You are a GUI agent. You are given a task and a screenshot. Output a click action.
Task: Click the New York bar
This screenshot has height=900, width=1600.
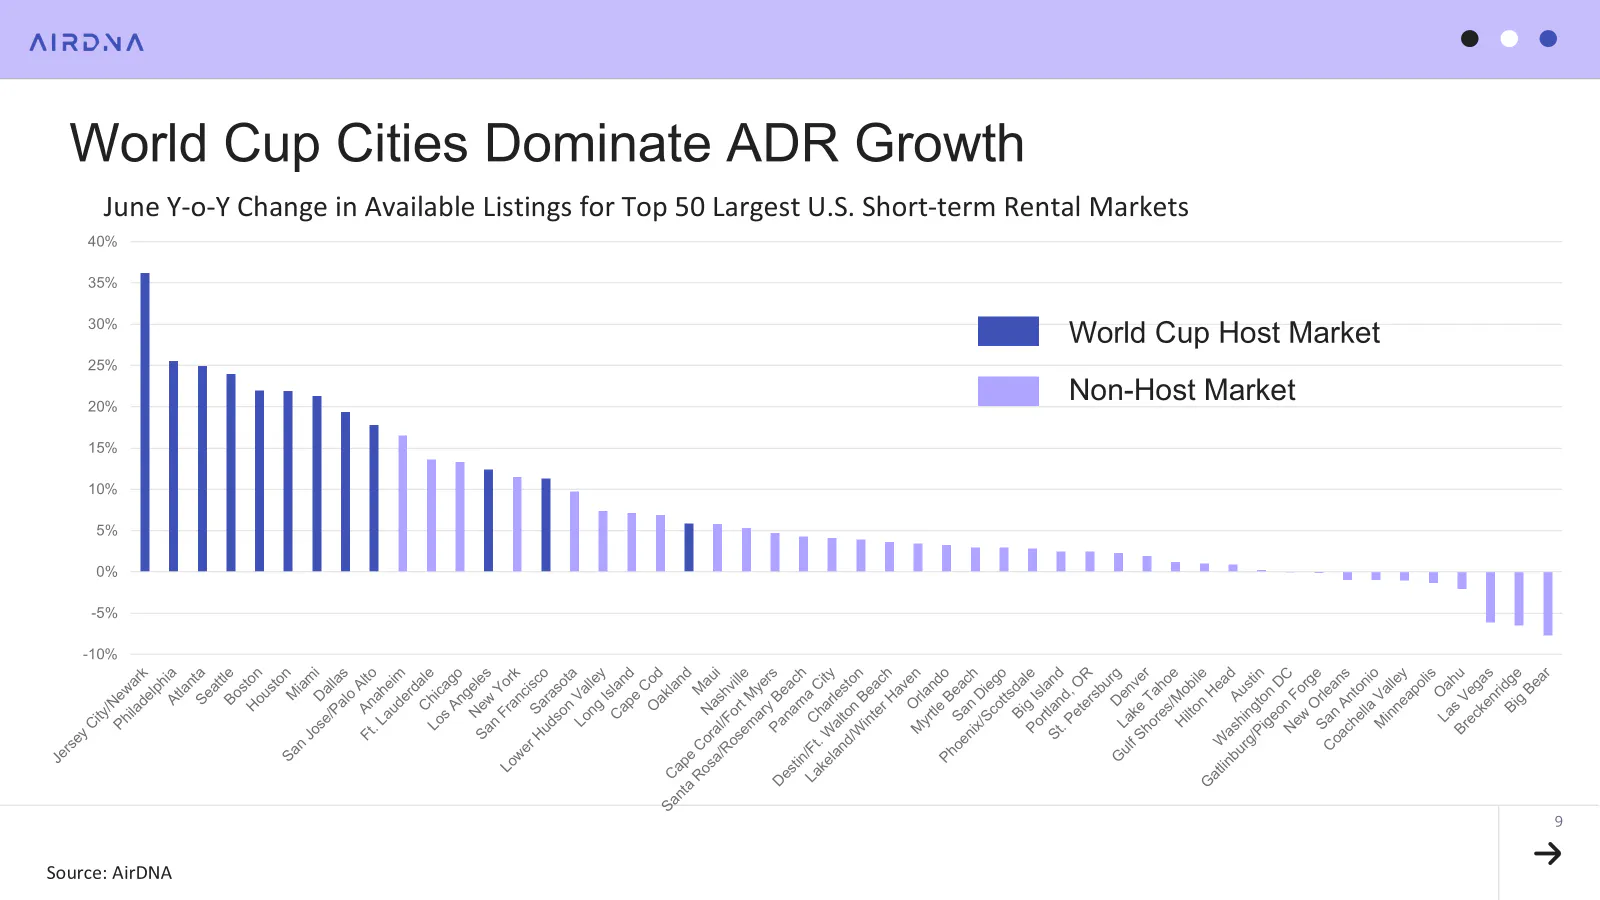click(x=517, y=524)
